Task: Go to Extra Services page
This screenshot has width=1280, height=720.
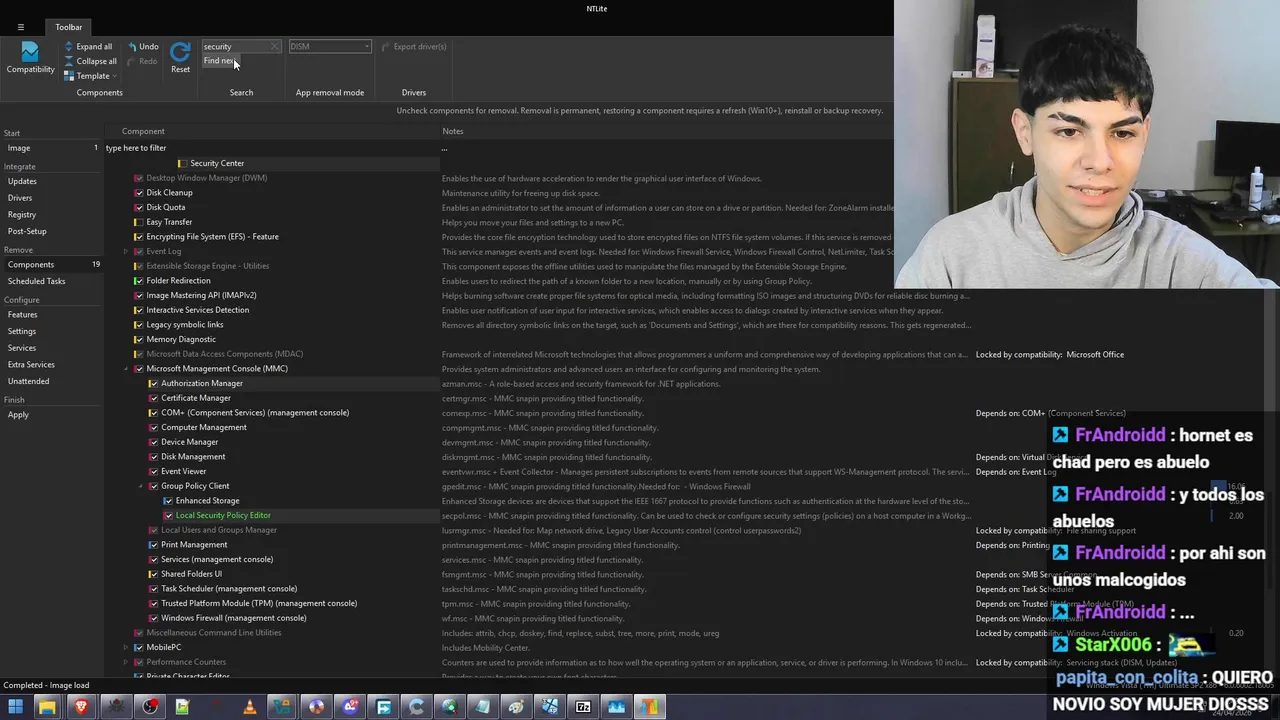Action: [31, 364]
